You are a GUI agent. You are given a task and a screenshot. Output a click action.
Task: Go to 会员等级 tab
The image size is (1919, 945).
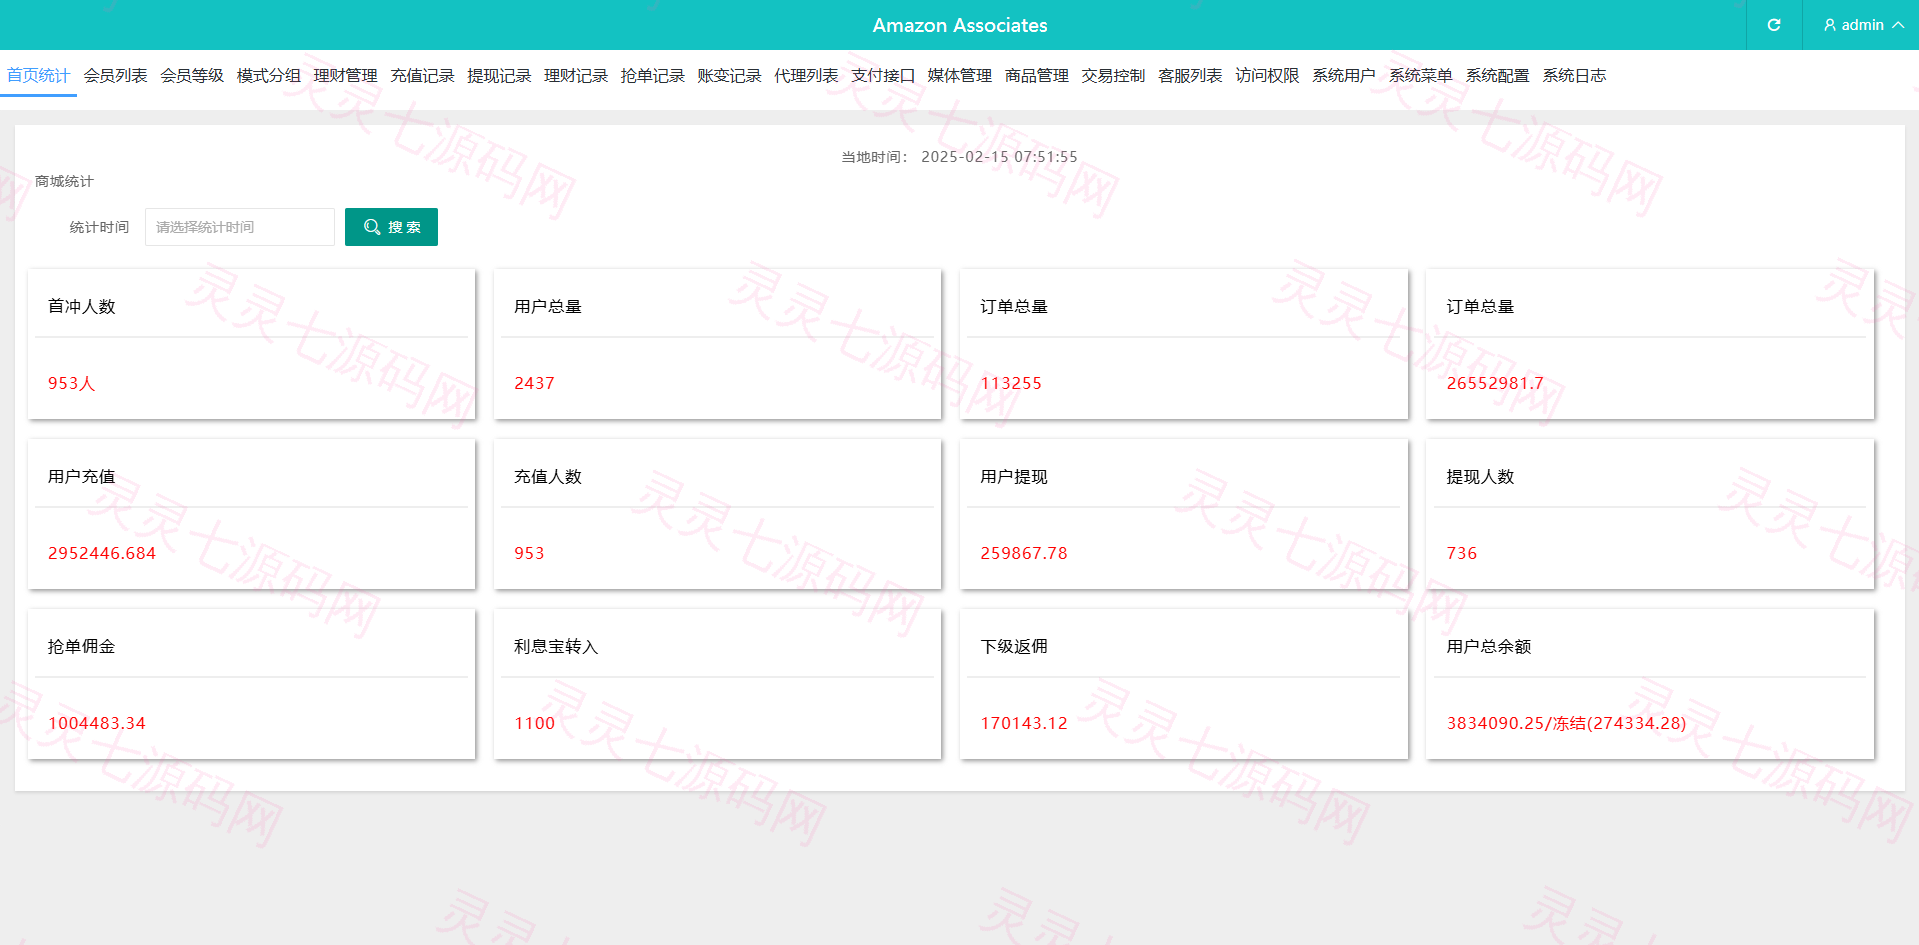[x=192, y=75]
